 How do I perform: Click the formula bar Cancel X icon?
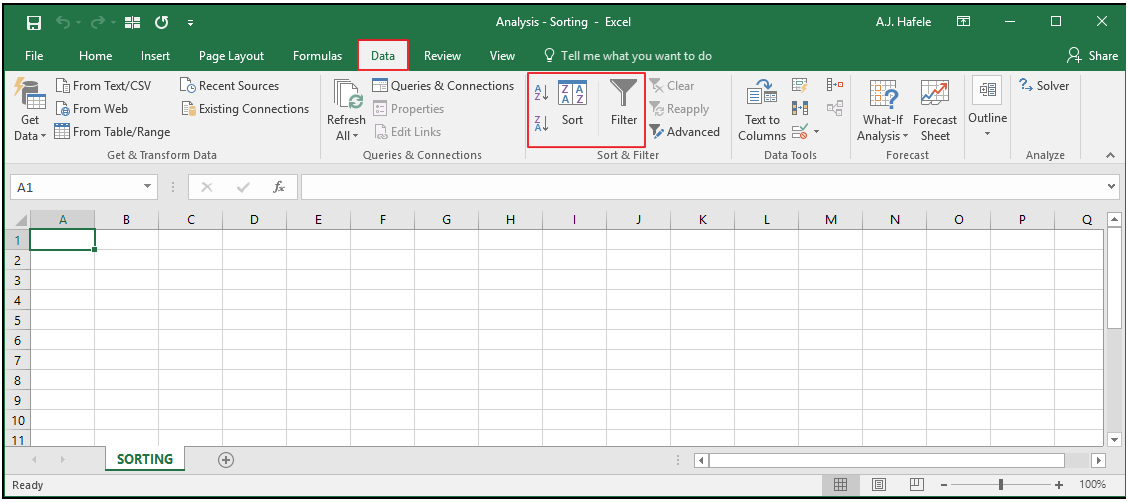point(207,187)
